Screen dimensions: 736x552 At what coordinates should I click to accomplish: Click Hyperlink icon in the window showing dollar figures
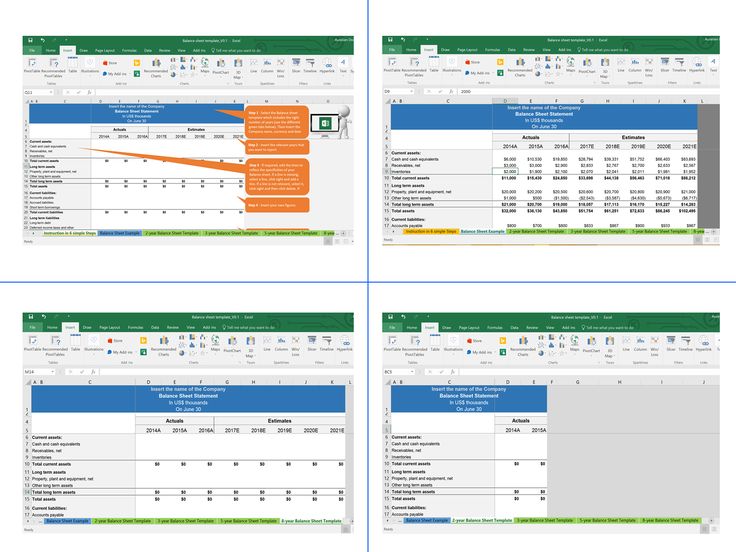697,64
